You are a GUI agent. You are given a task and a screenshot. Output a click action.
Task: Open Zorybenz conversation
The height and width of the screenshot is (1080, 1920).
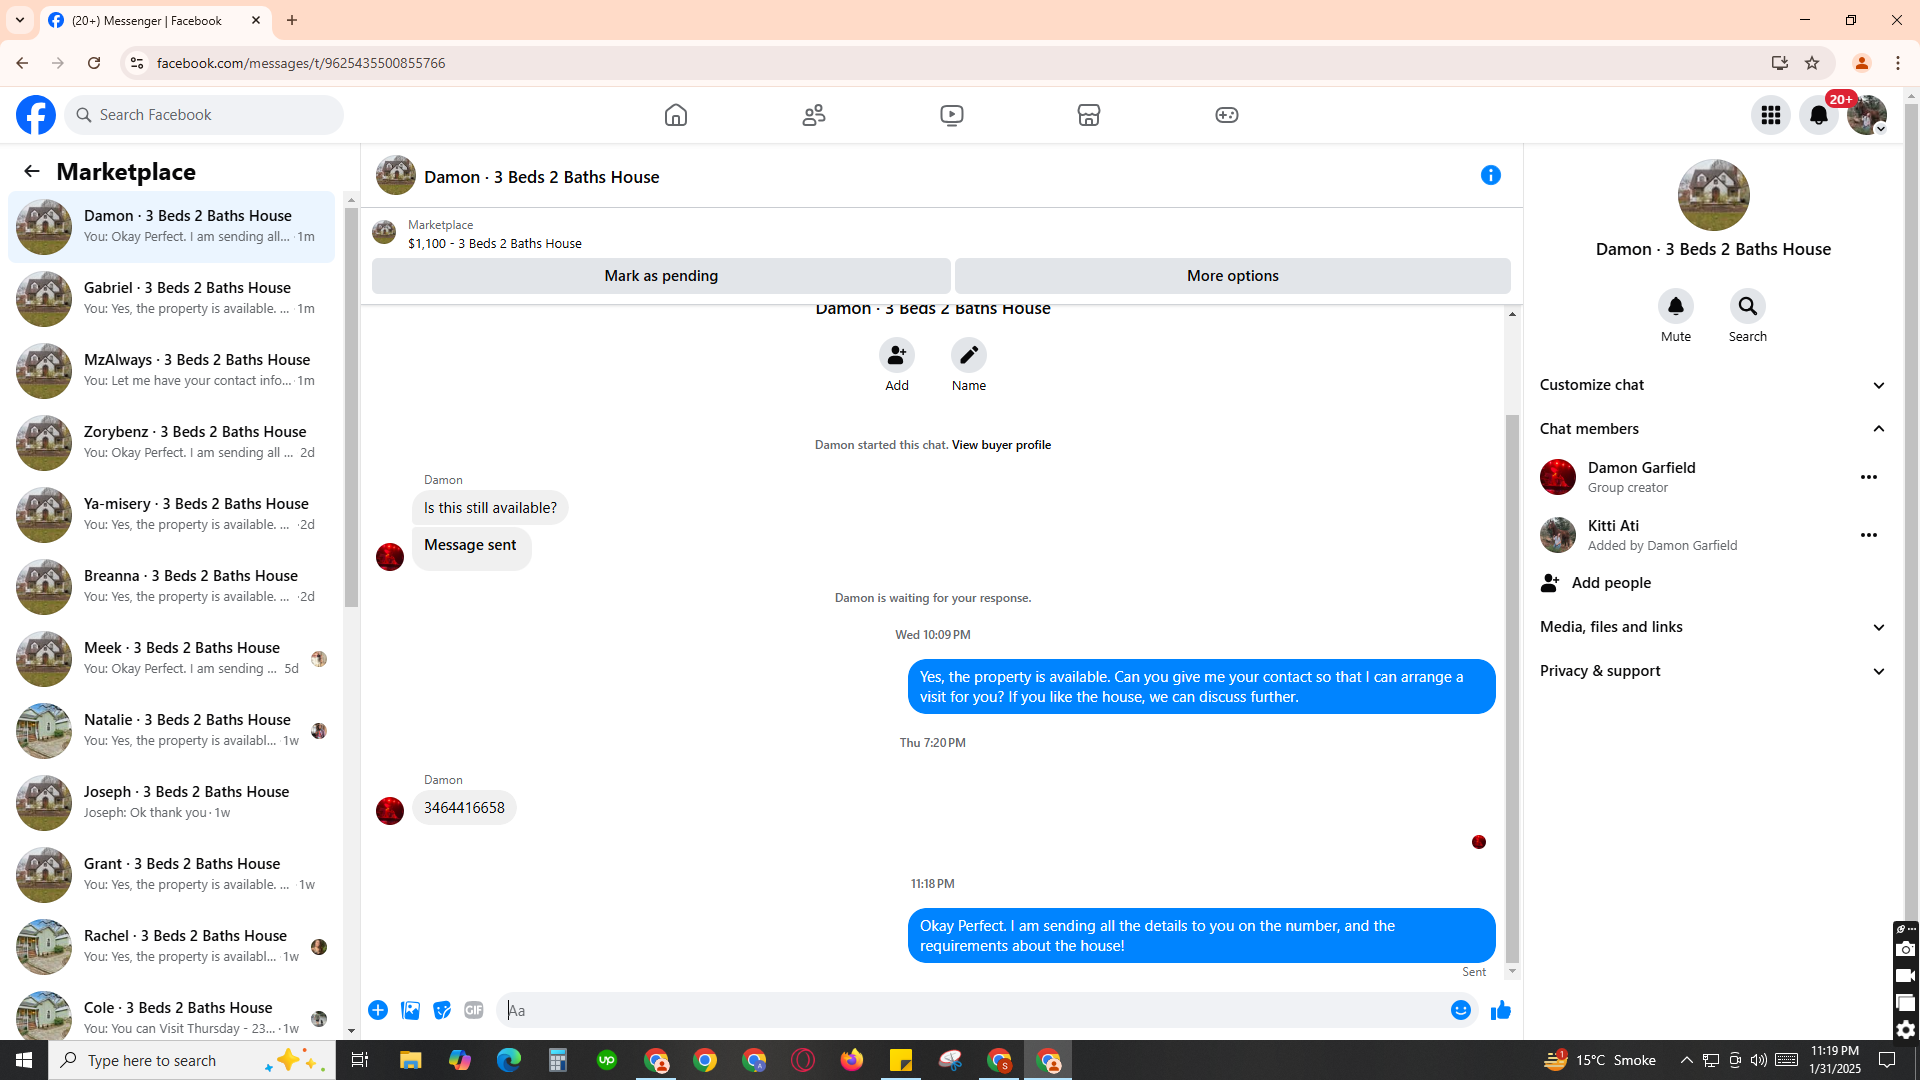172,443
